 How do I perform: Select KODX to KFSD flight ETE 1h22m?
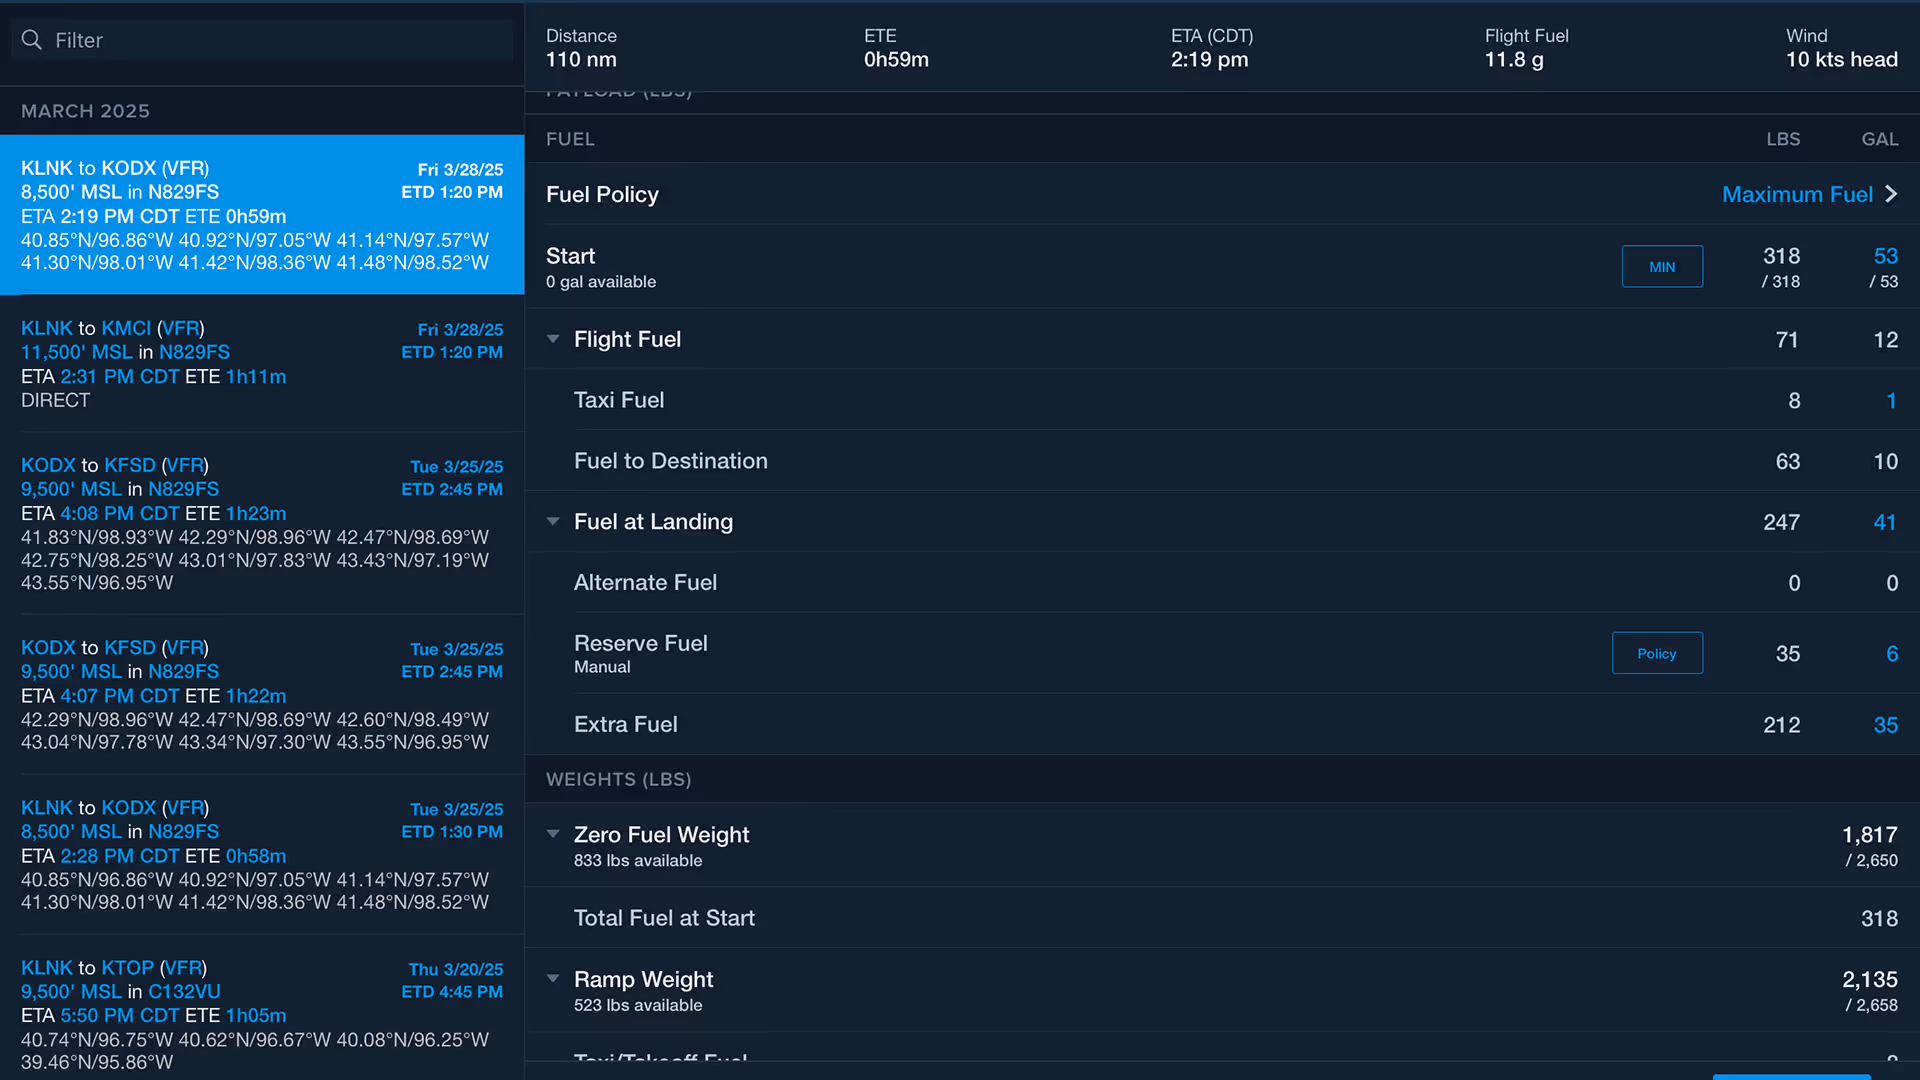point(262,695)
